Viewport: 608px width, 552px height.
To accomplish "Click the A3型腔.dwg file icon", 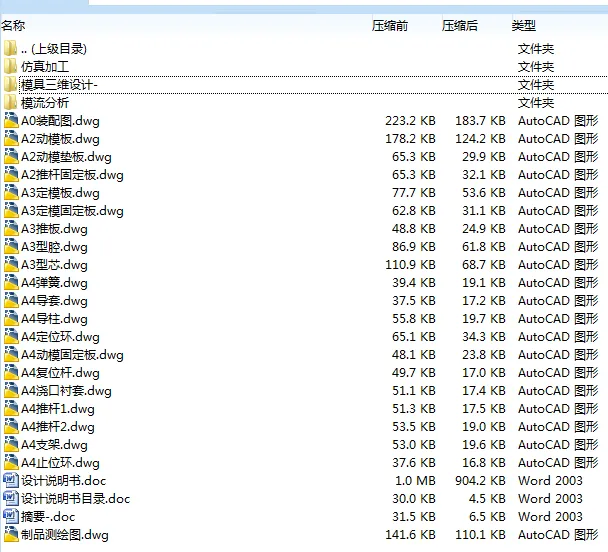I will 11,247.
